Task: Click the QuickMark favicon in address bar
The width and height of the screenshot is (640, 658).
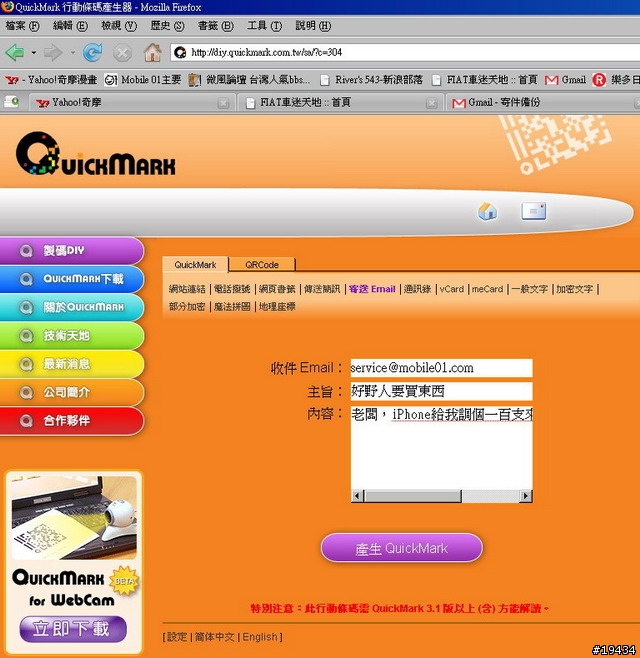Action: (180, 52)
